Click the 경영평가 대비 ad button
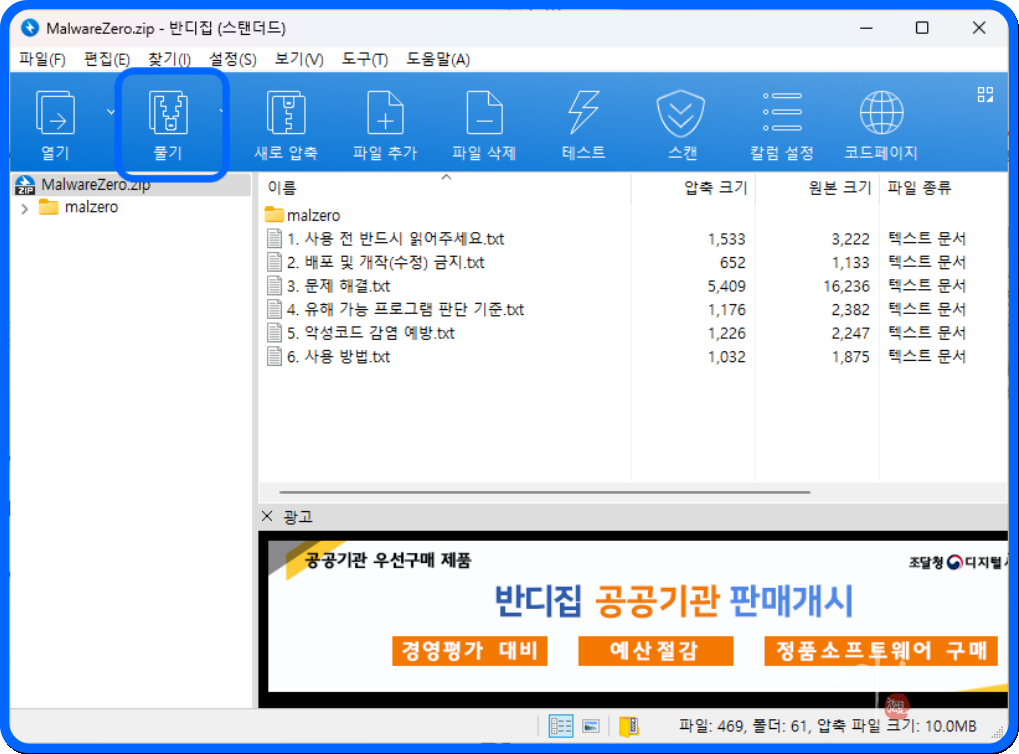 [x=469, y=651]
